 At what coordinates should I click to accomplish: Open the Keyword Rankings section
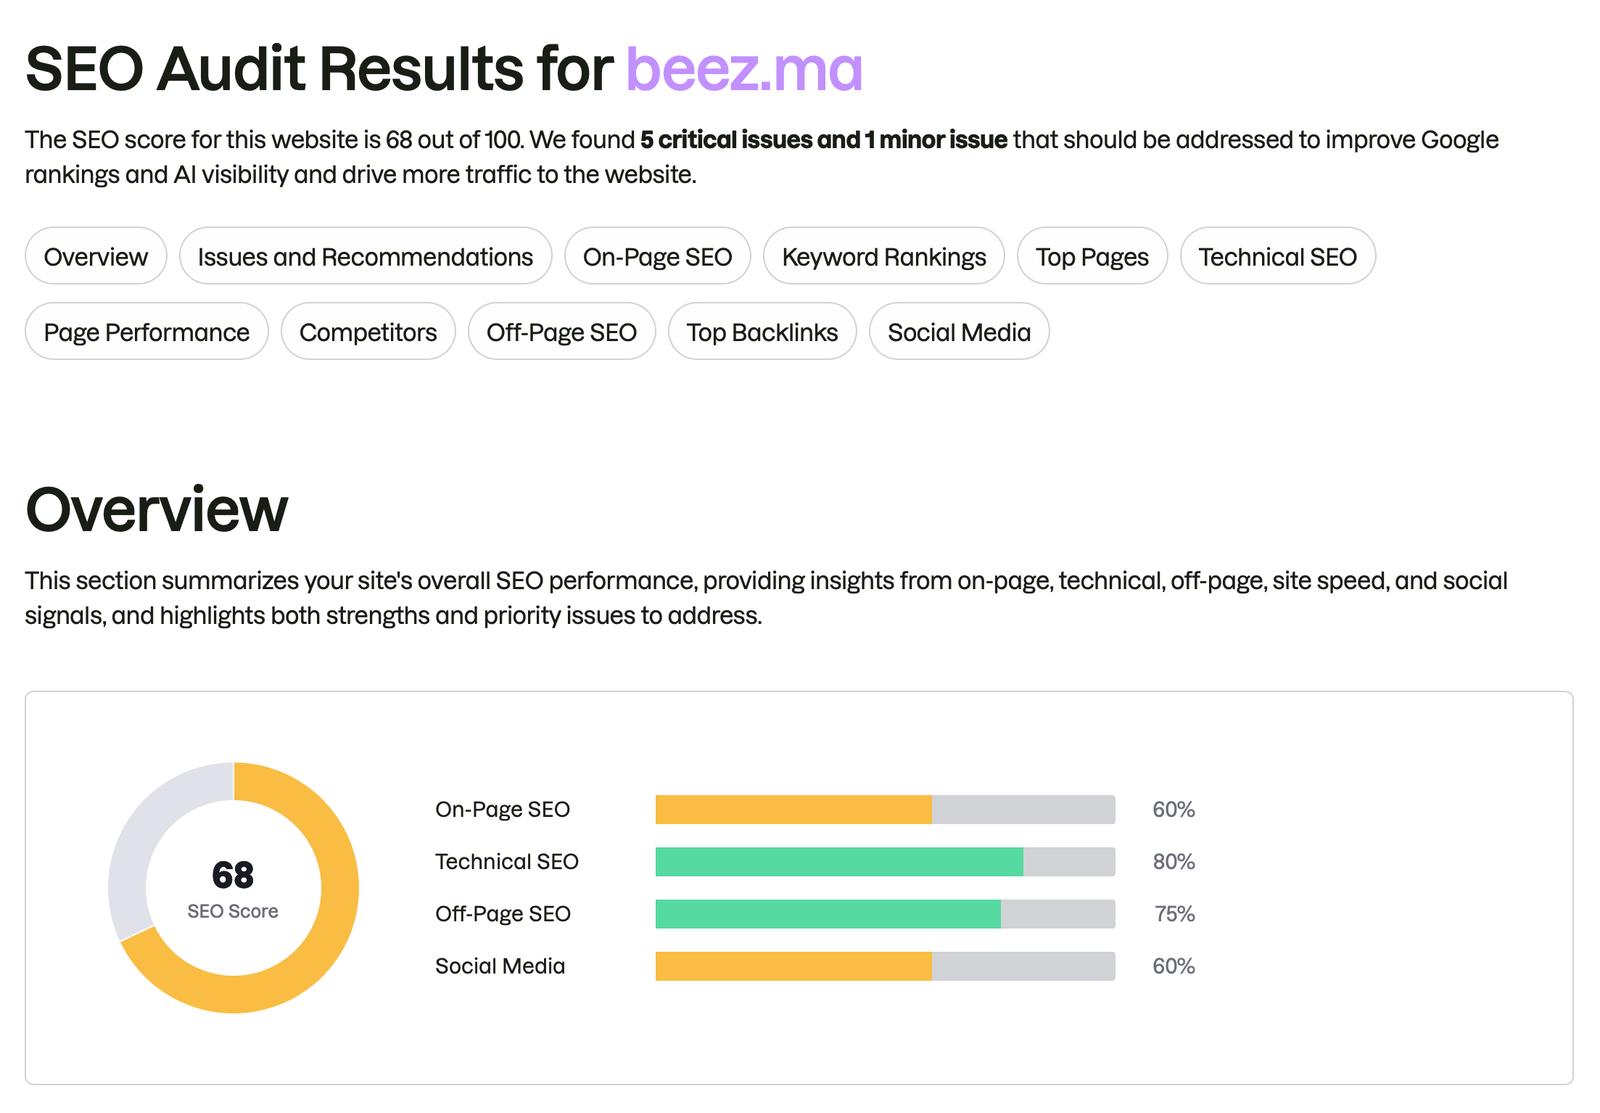point(883,256)
